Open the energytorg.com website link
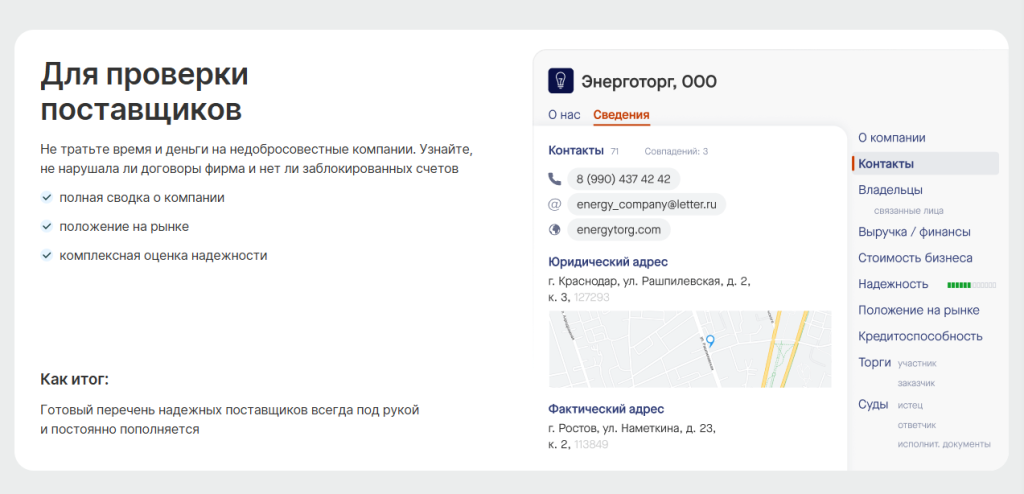The image size is (1024, 494). 617,229
